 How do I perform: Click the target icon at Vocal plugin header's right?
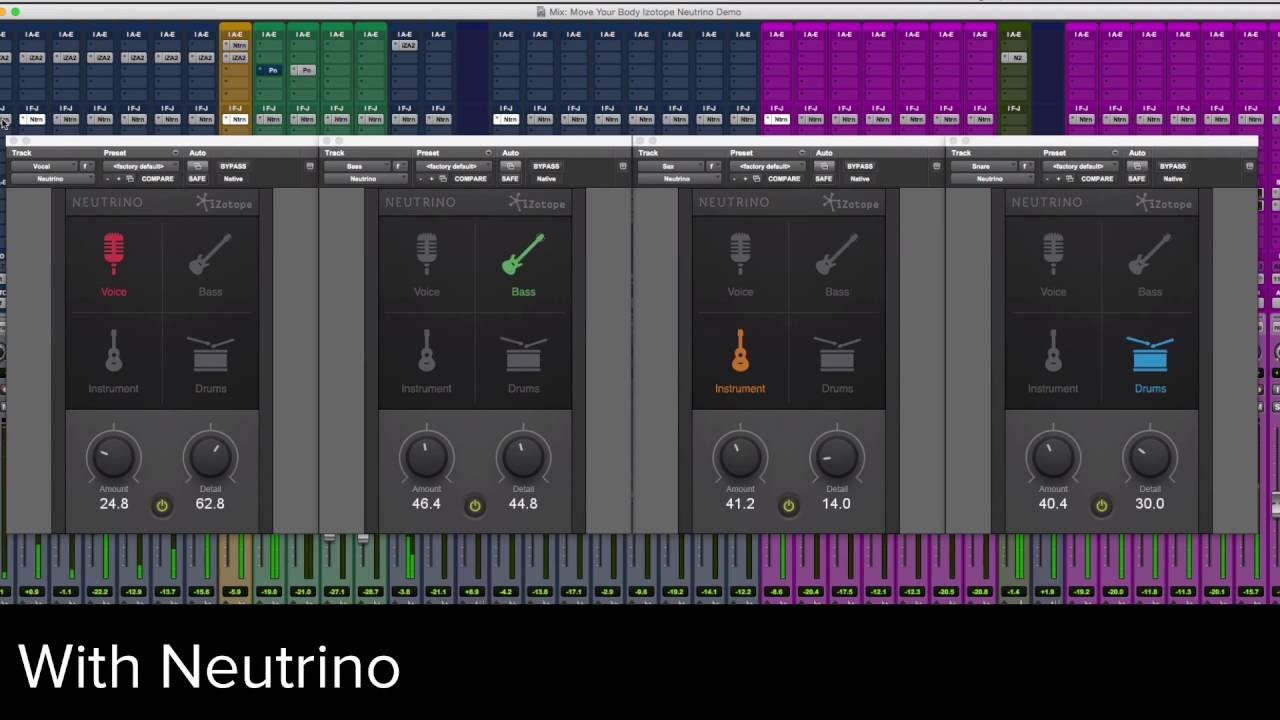click(x=310, y=166)
